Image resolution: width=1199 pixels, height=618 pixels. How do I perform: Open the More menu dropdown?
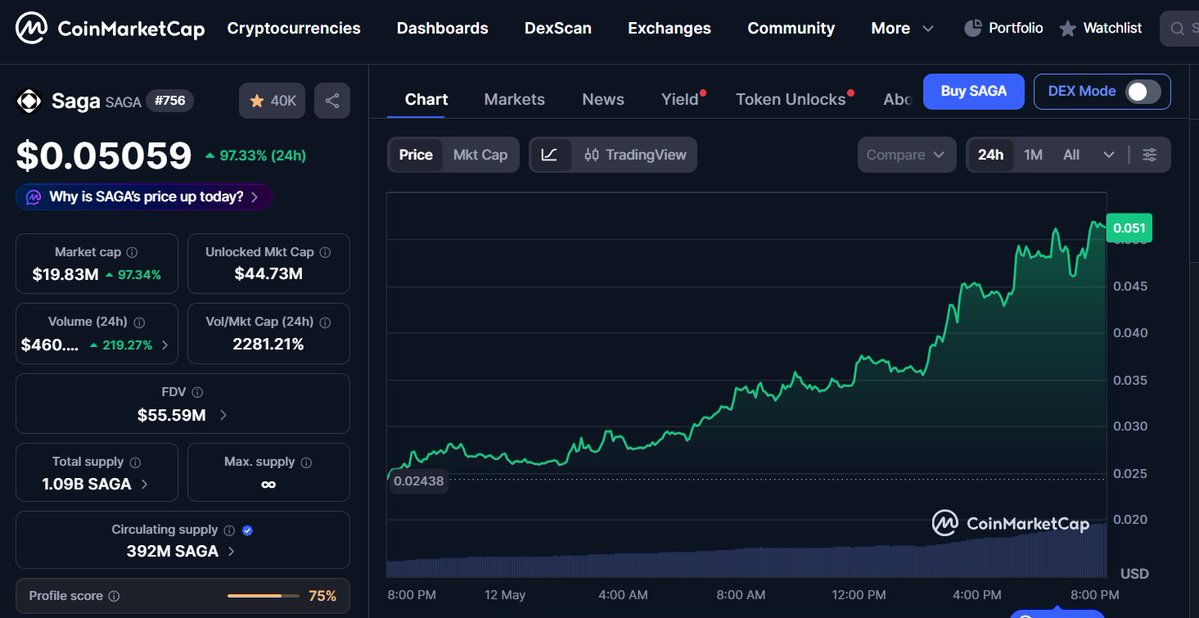[902, 28]
